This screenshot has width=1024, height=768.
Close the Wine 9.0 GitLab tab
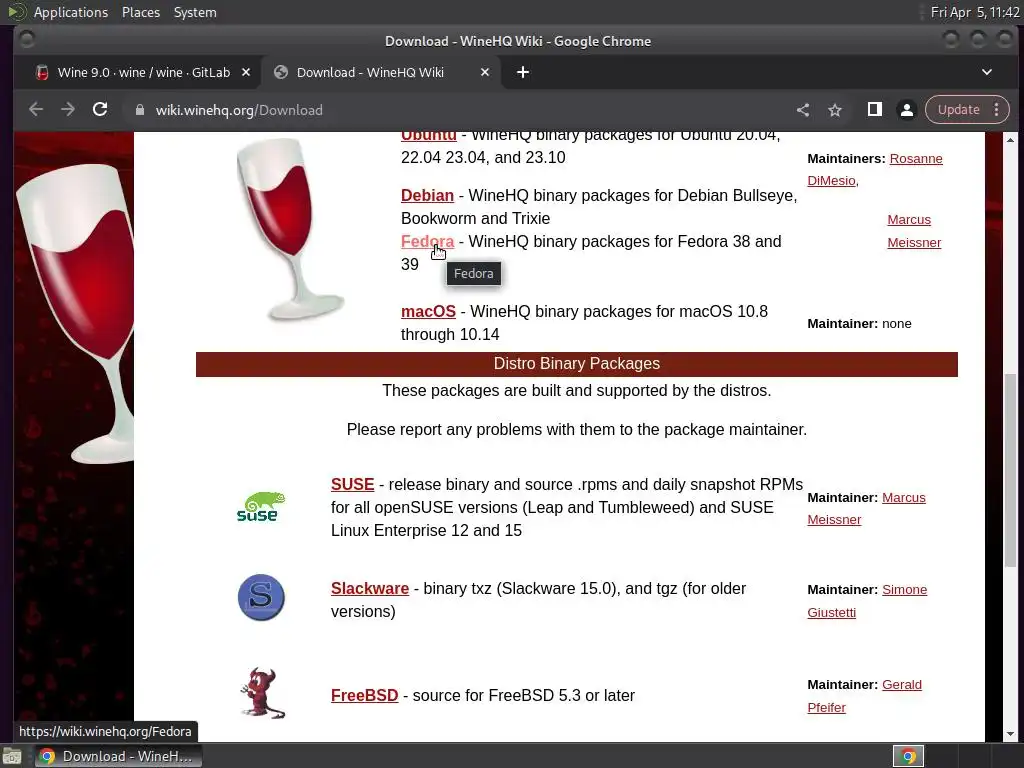(246, 72)
